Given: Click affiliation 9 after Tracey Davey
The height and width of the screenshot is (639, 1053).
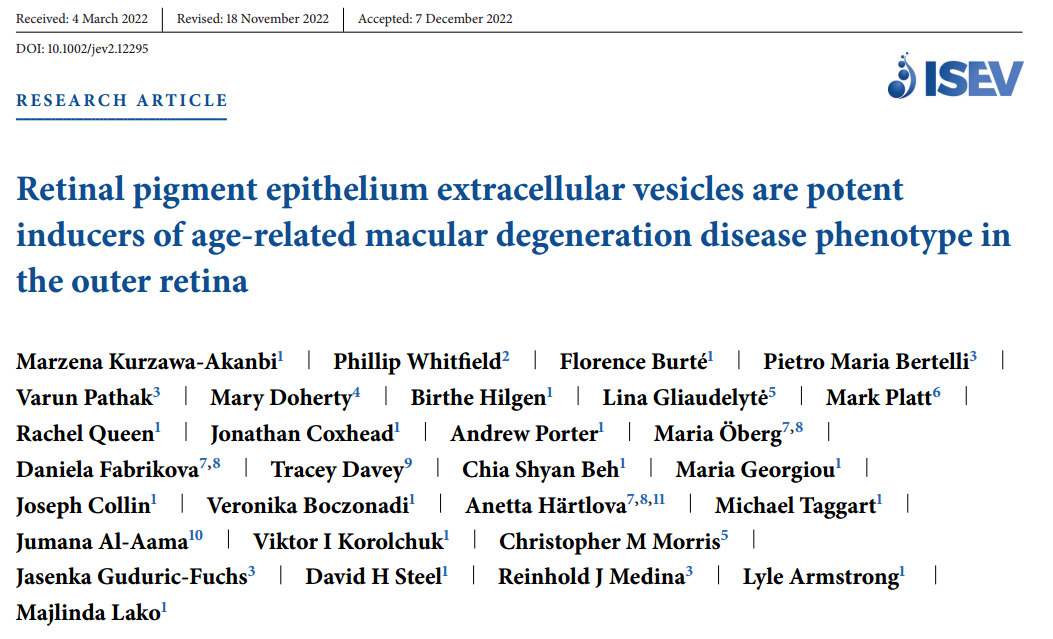Looking at the screenshot, I should (x=408, y=464).
